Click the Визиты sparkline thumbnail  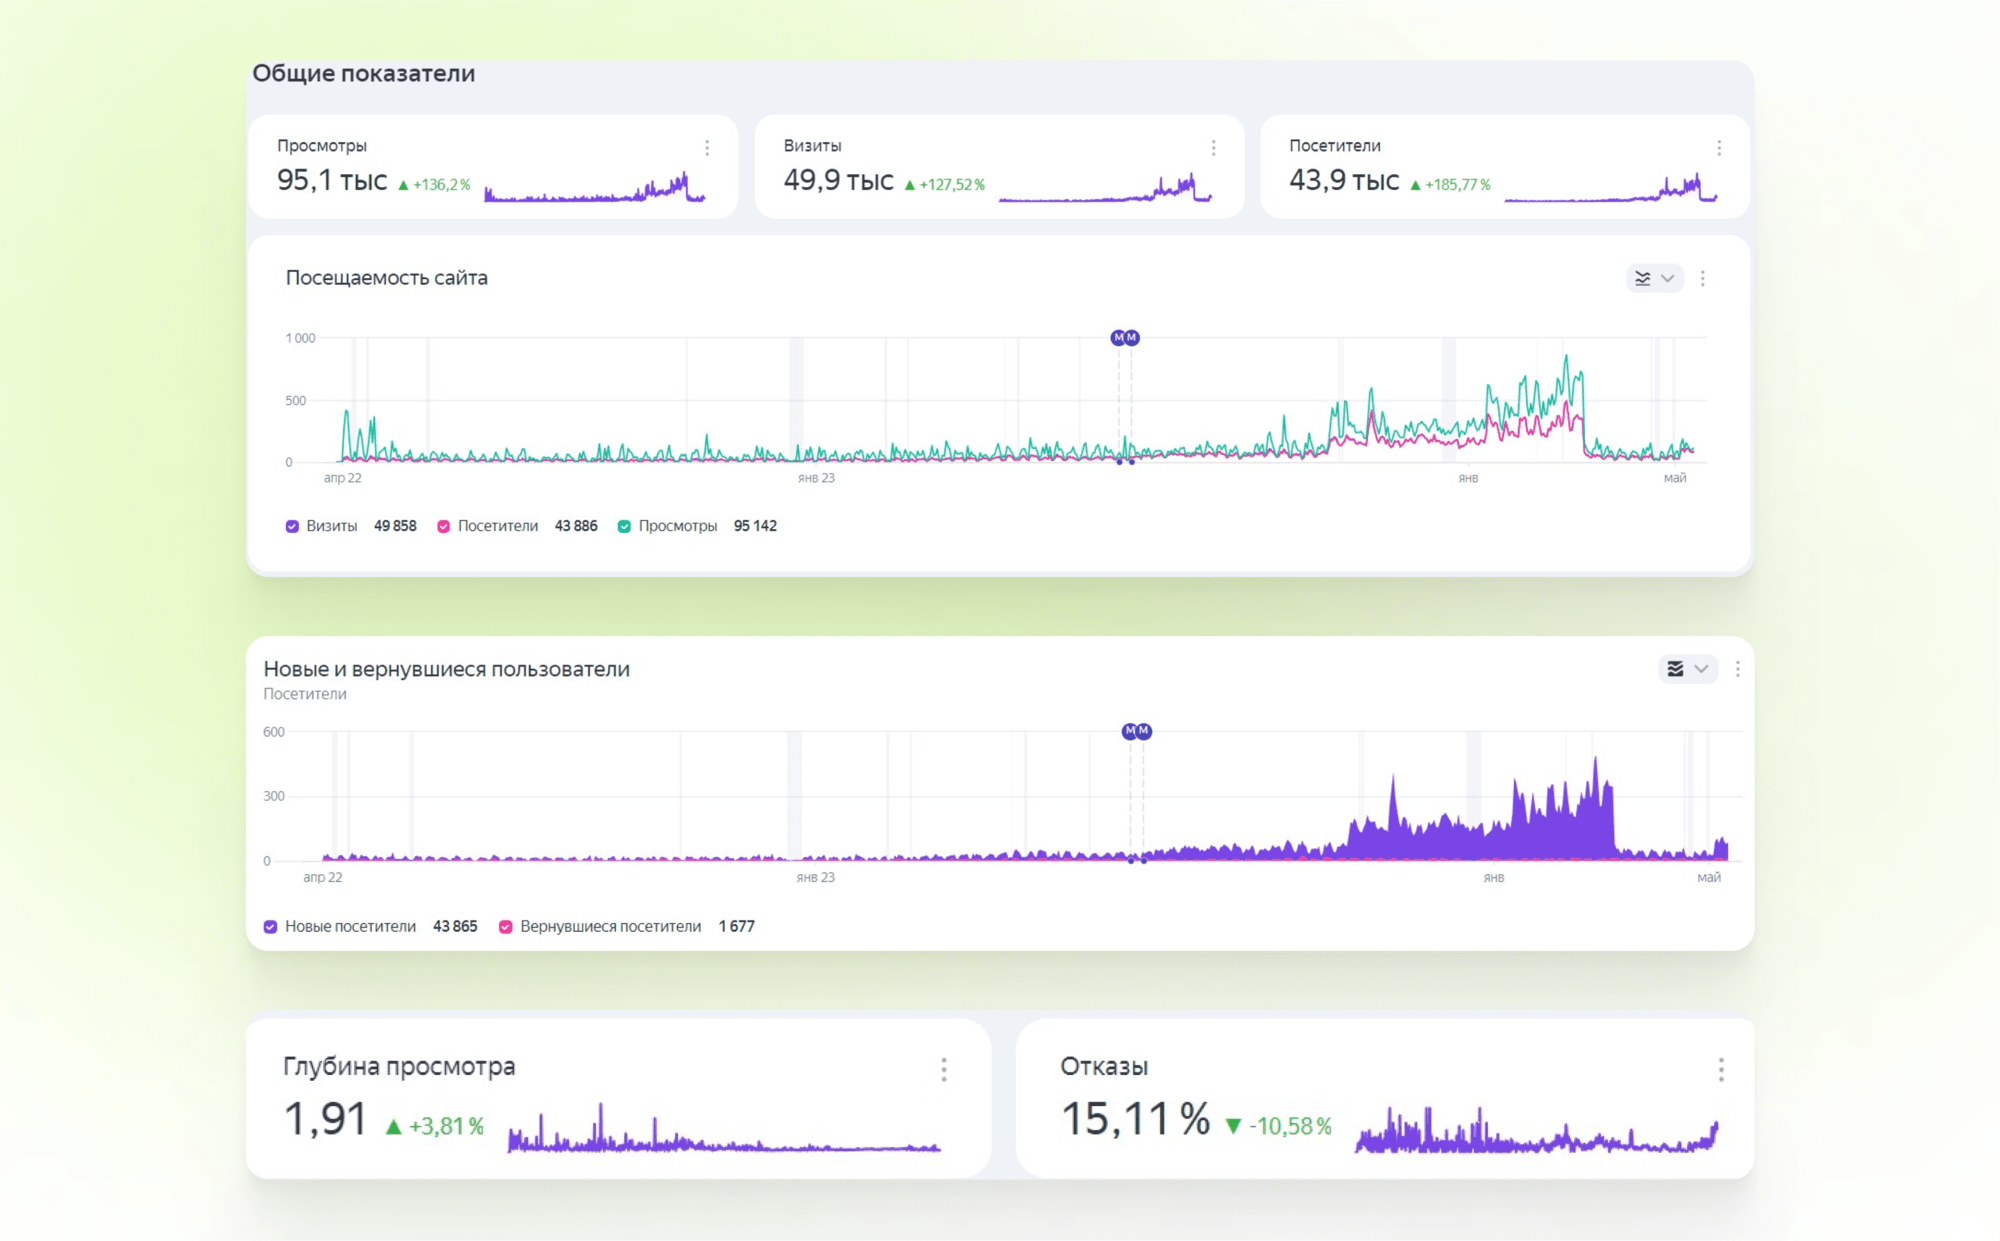click(x=1105, y=187)
